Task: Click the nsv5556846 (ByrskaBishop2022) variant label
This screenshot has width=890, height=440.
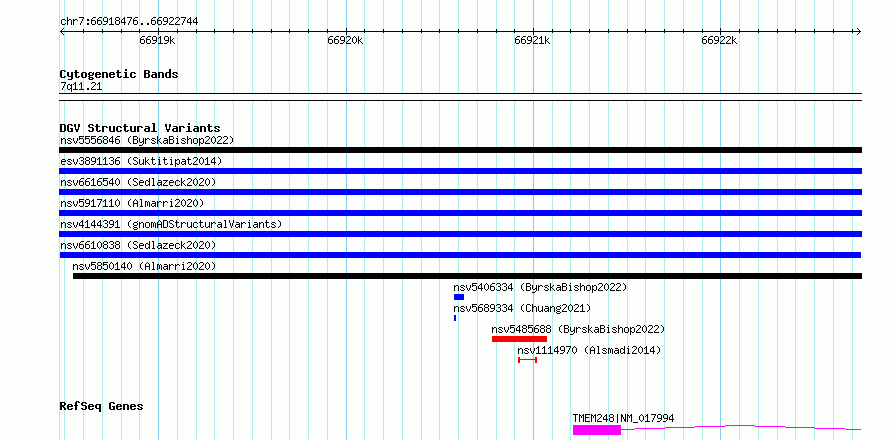Action: coord(147,140)
